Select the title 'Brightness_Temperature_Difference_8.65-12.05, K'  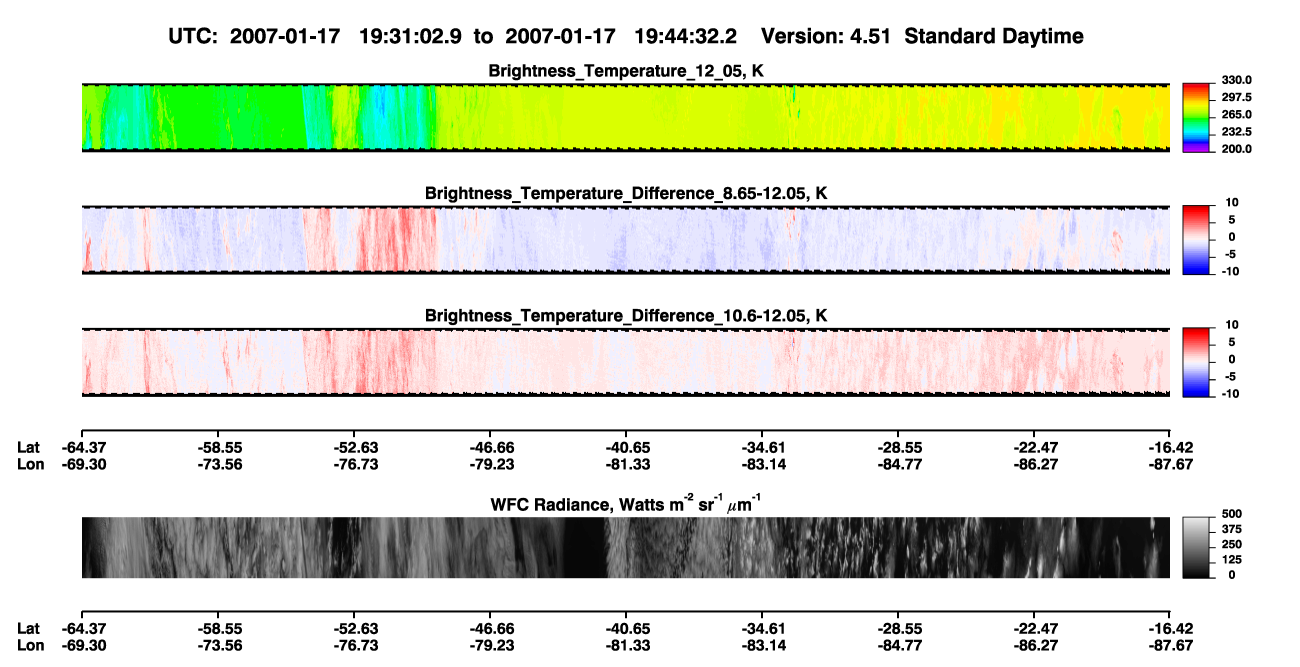626,193
